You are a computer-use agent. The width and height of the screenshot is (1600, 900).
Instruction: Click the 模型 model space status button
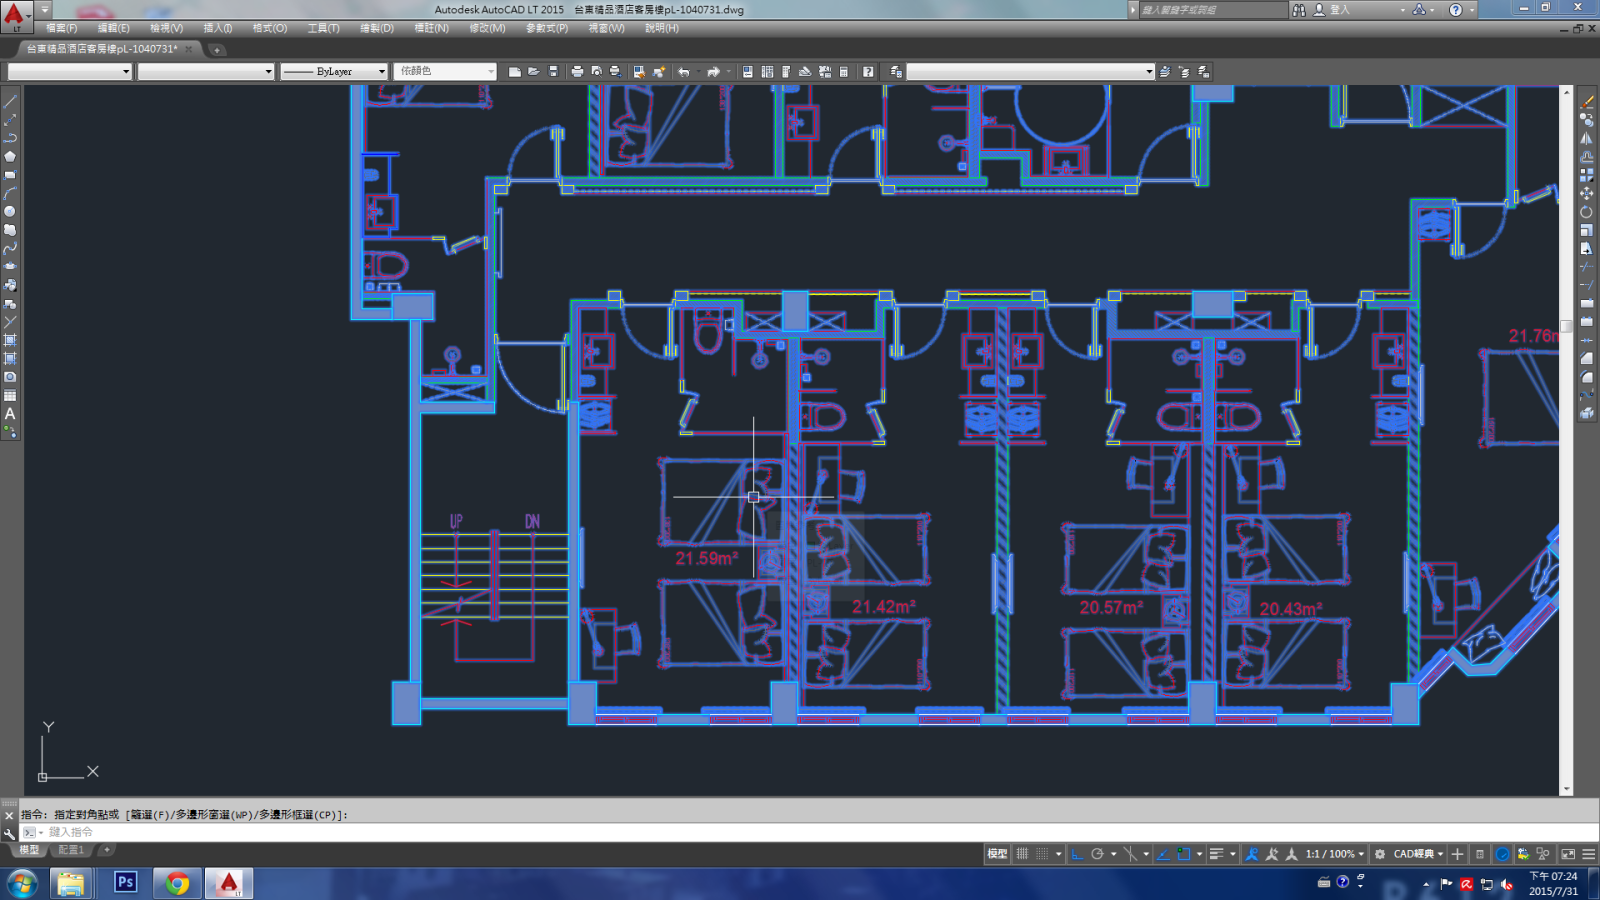[x=997, y=854]
